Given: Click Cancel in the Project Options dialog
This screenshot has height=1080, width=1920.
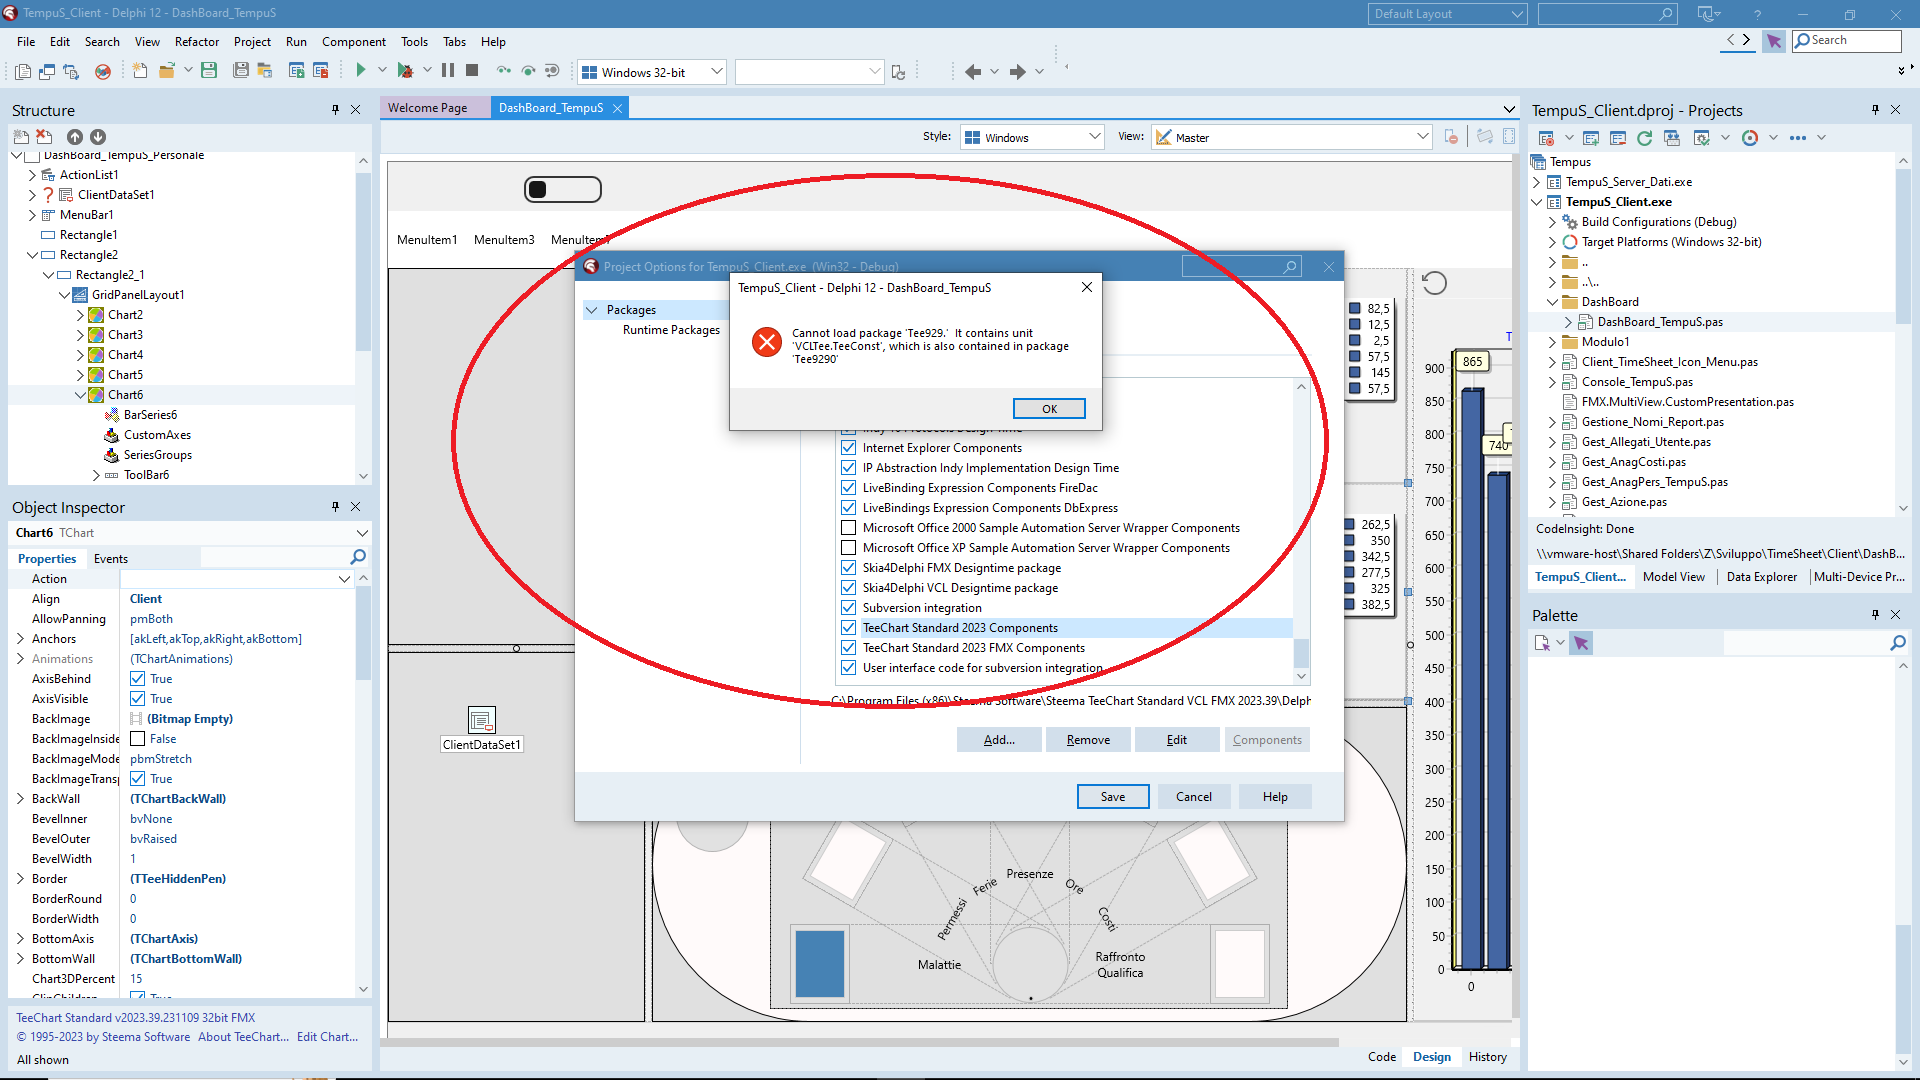Looking at the screenshot, I should coord(1194,797).
